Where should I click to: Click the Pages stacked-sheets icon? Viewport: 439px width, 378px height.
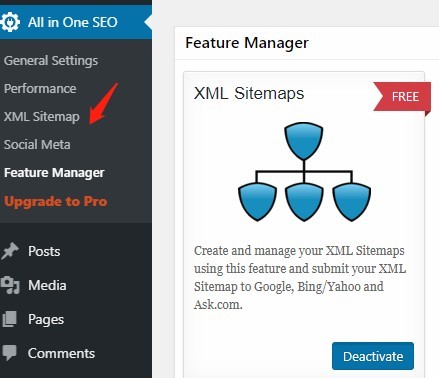pos(9,319)
